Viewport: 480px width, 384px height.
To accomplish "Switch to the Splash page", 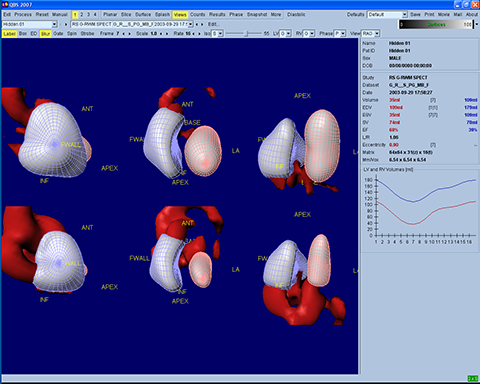I will pos(162,15).
